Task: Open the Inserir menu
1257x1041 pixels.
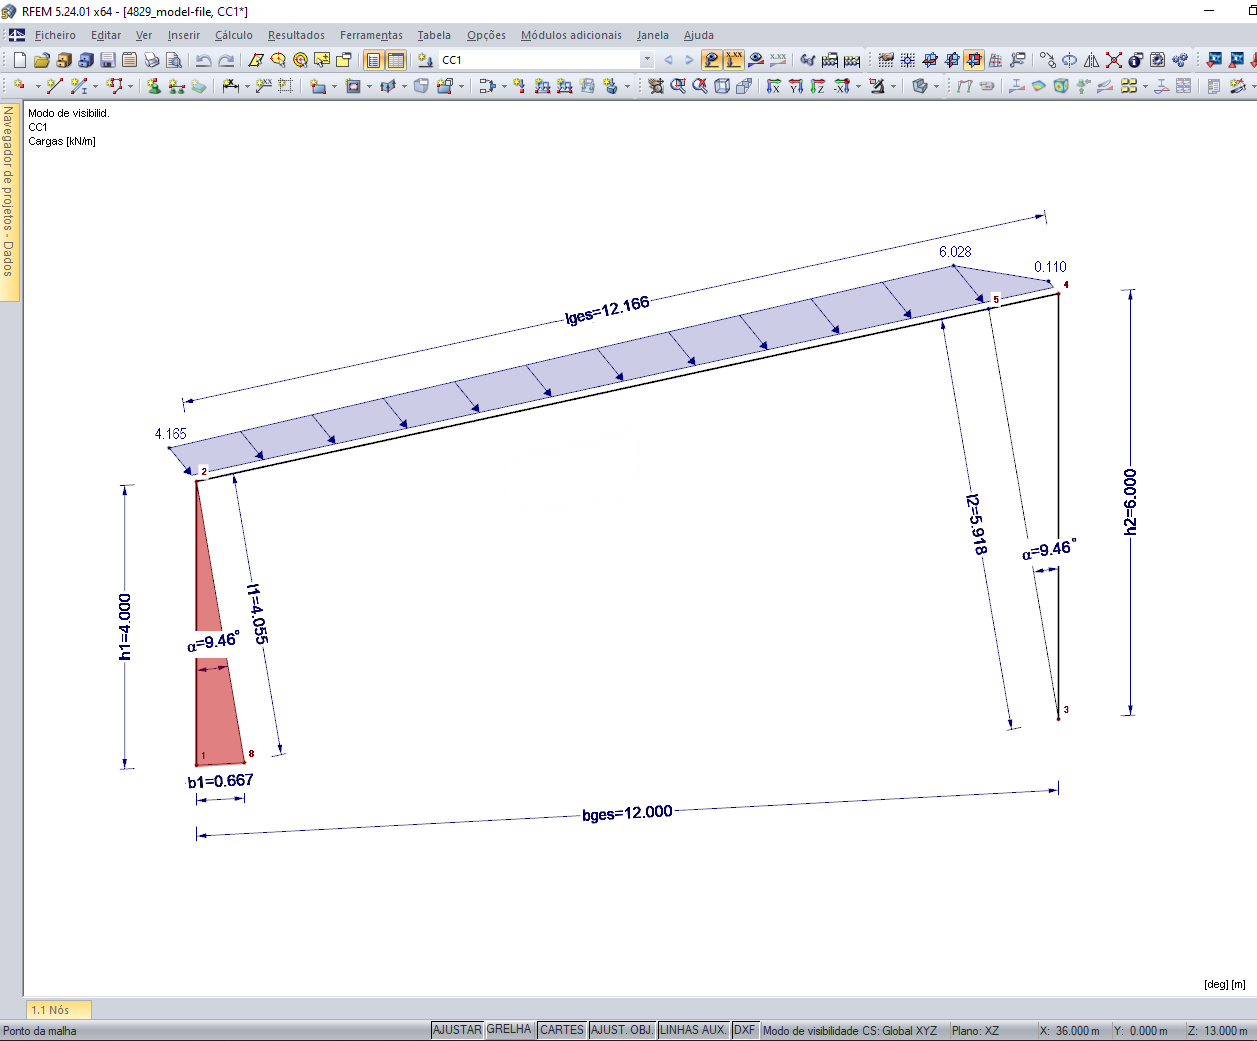Action: tap(184, 35)
